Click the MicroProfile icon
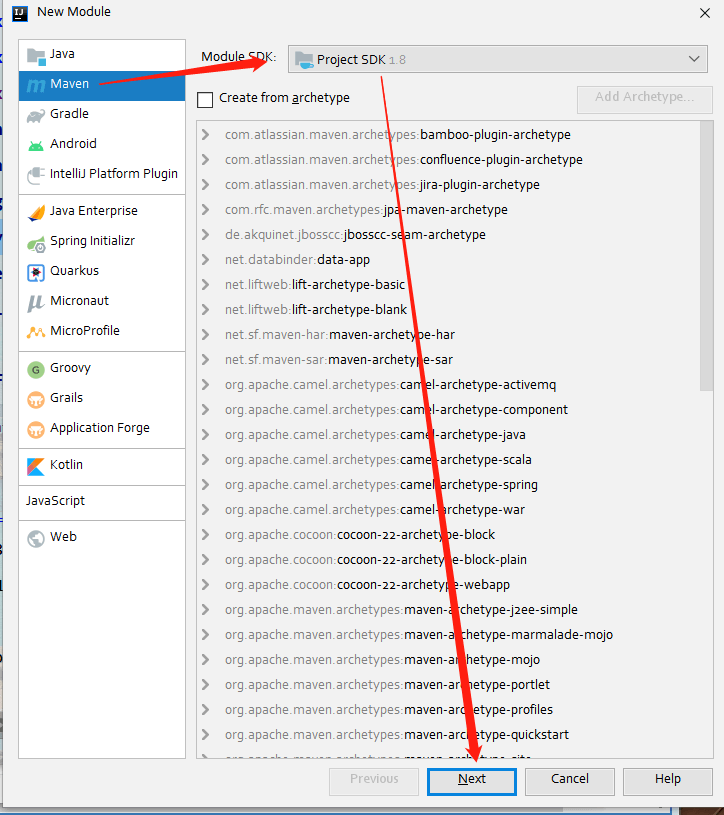 pos(36,332)
